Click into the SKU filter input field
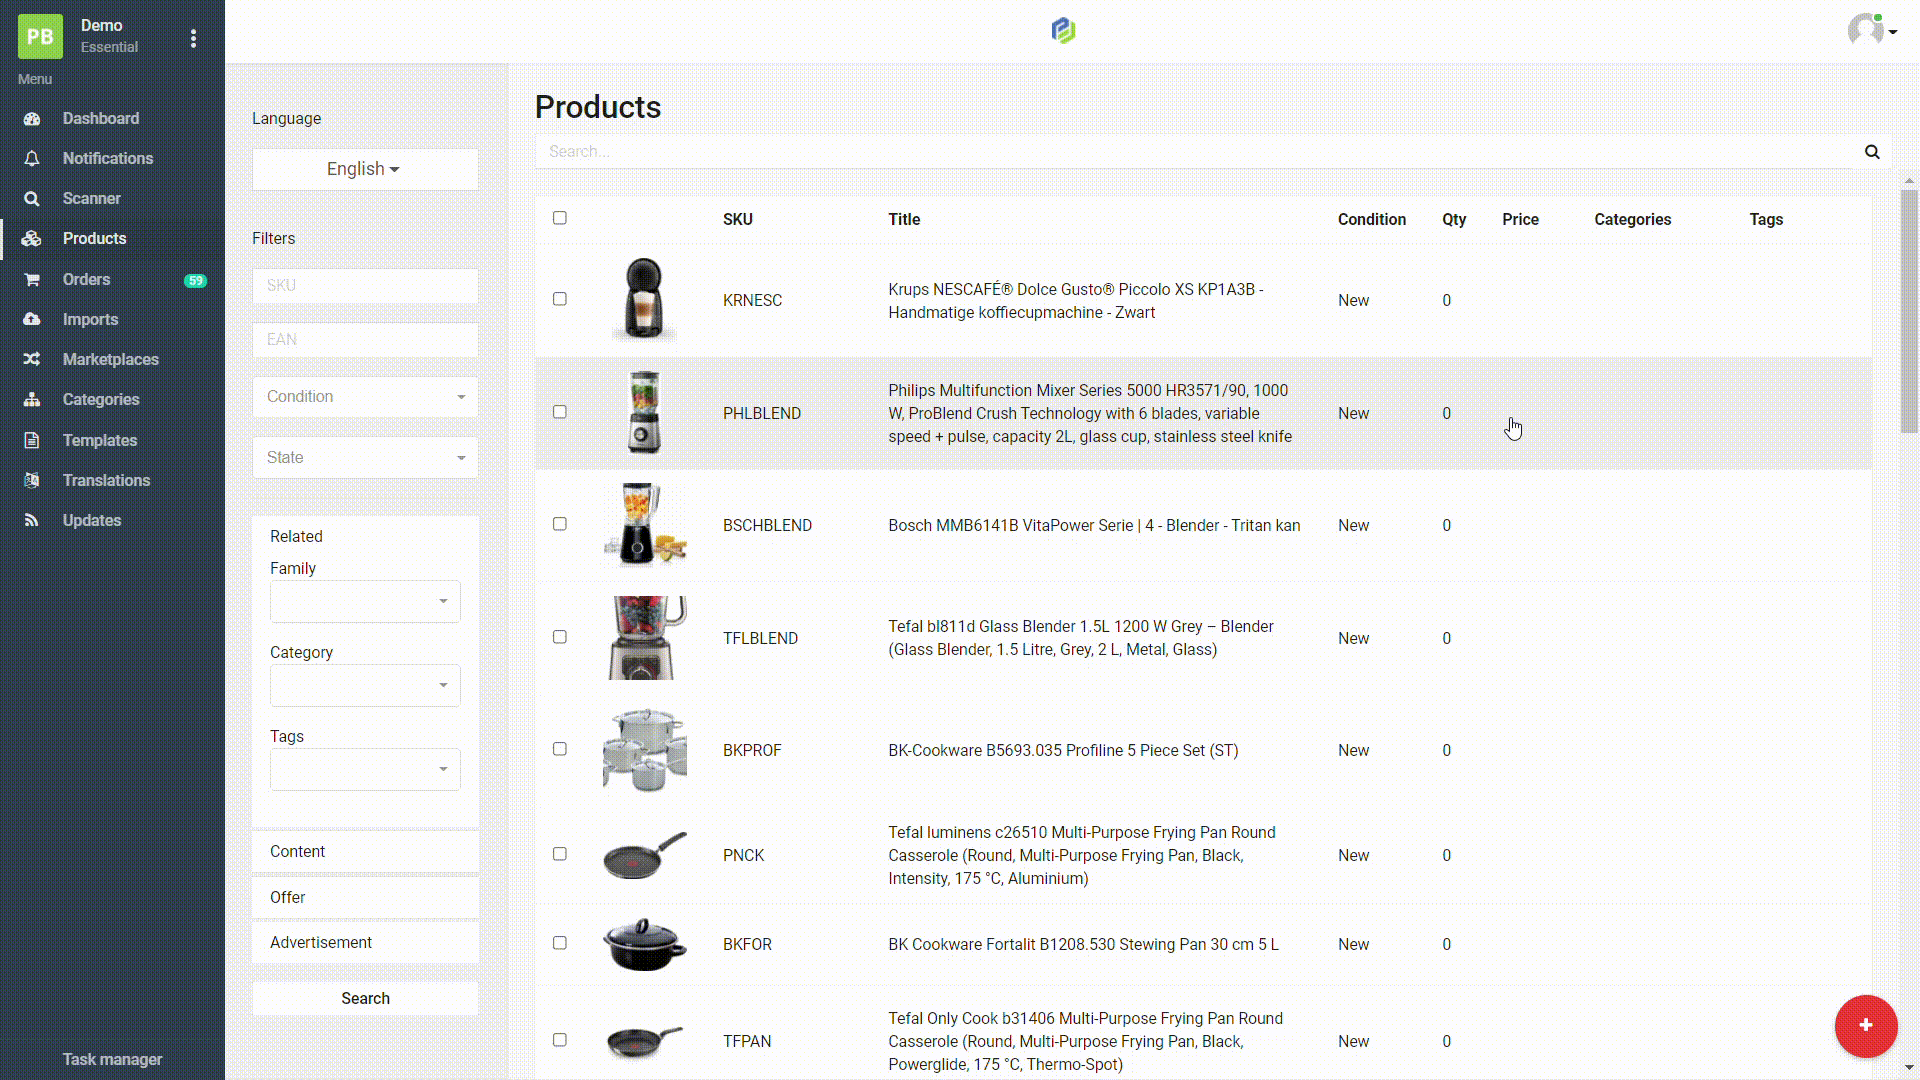This screenshot has width=1920, height=1080. coord(364,286)
